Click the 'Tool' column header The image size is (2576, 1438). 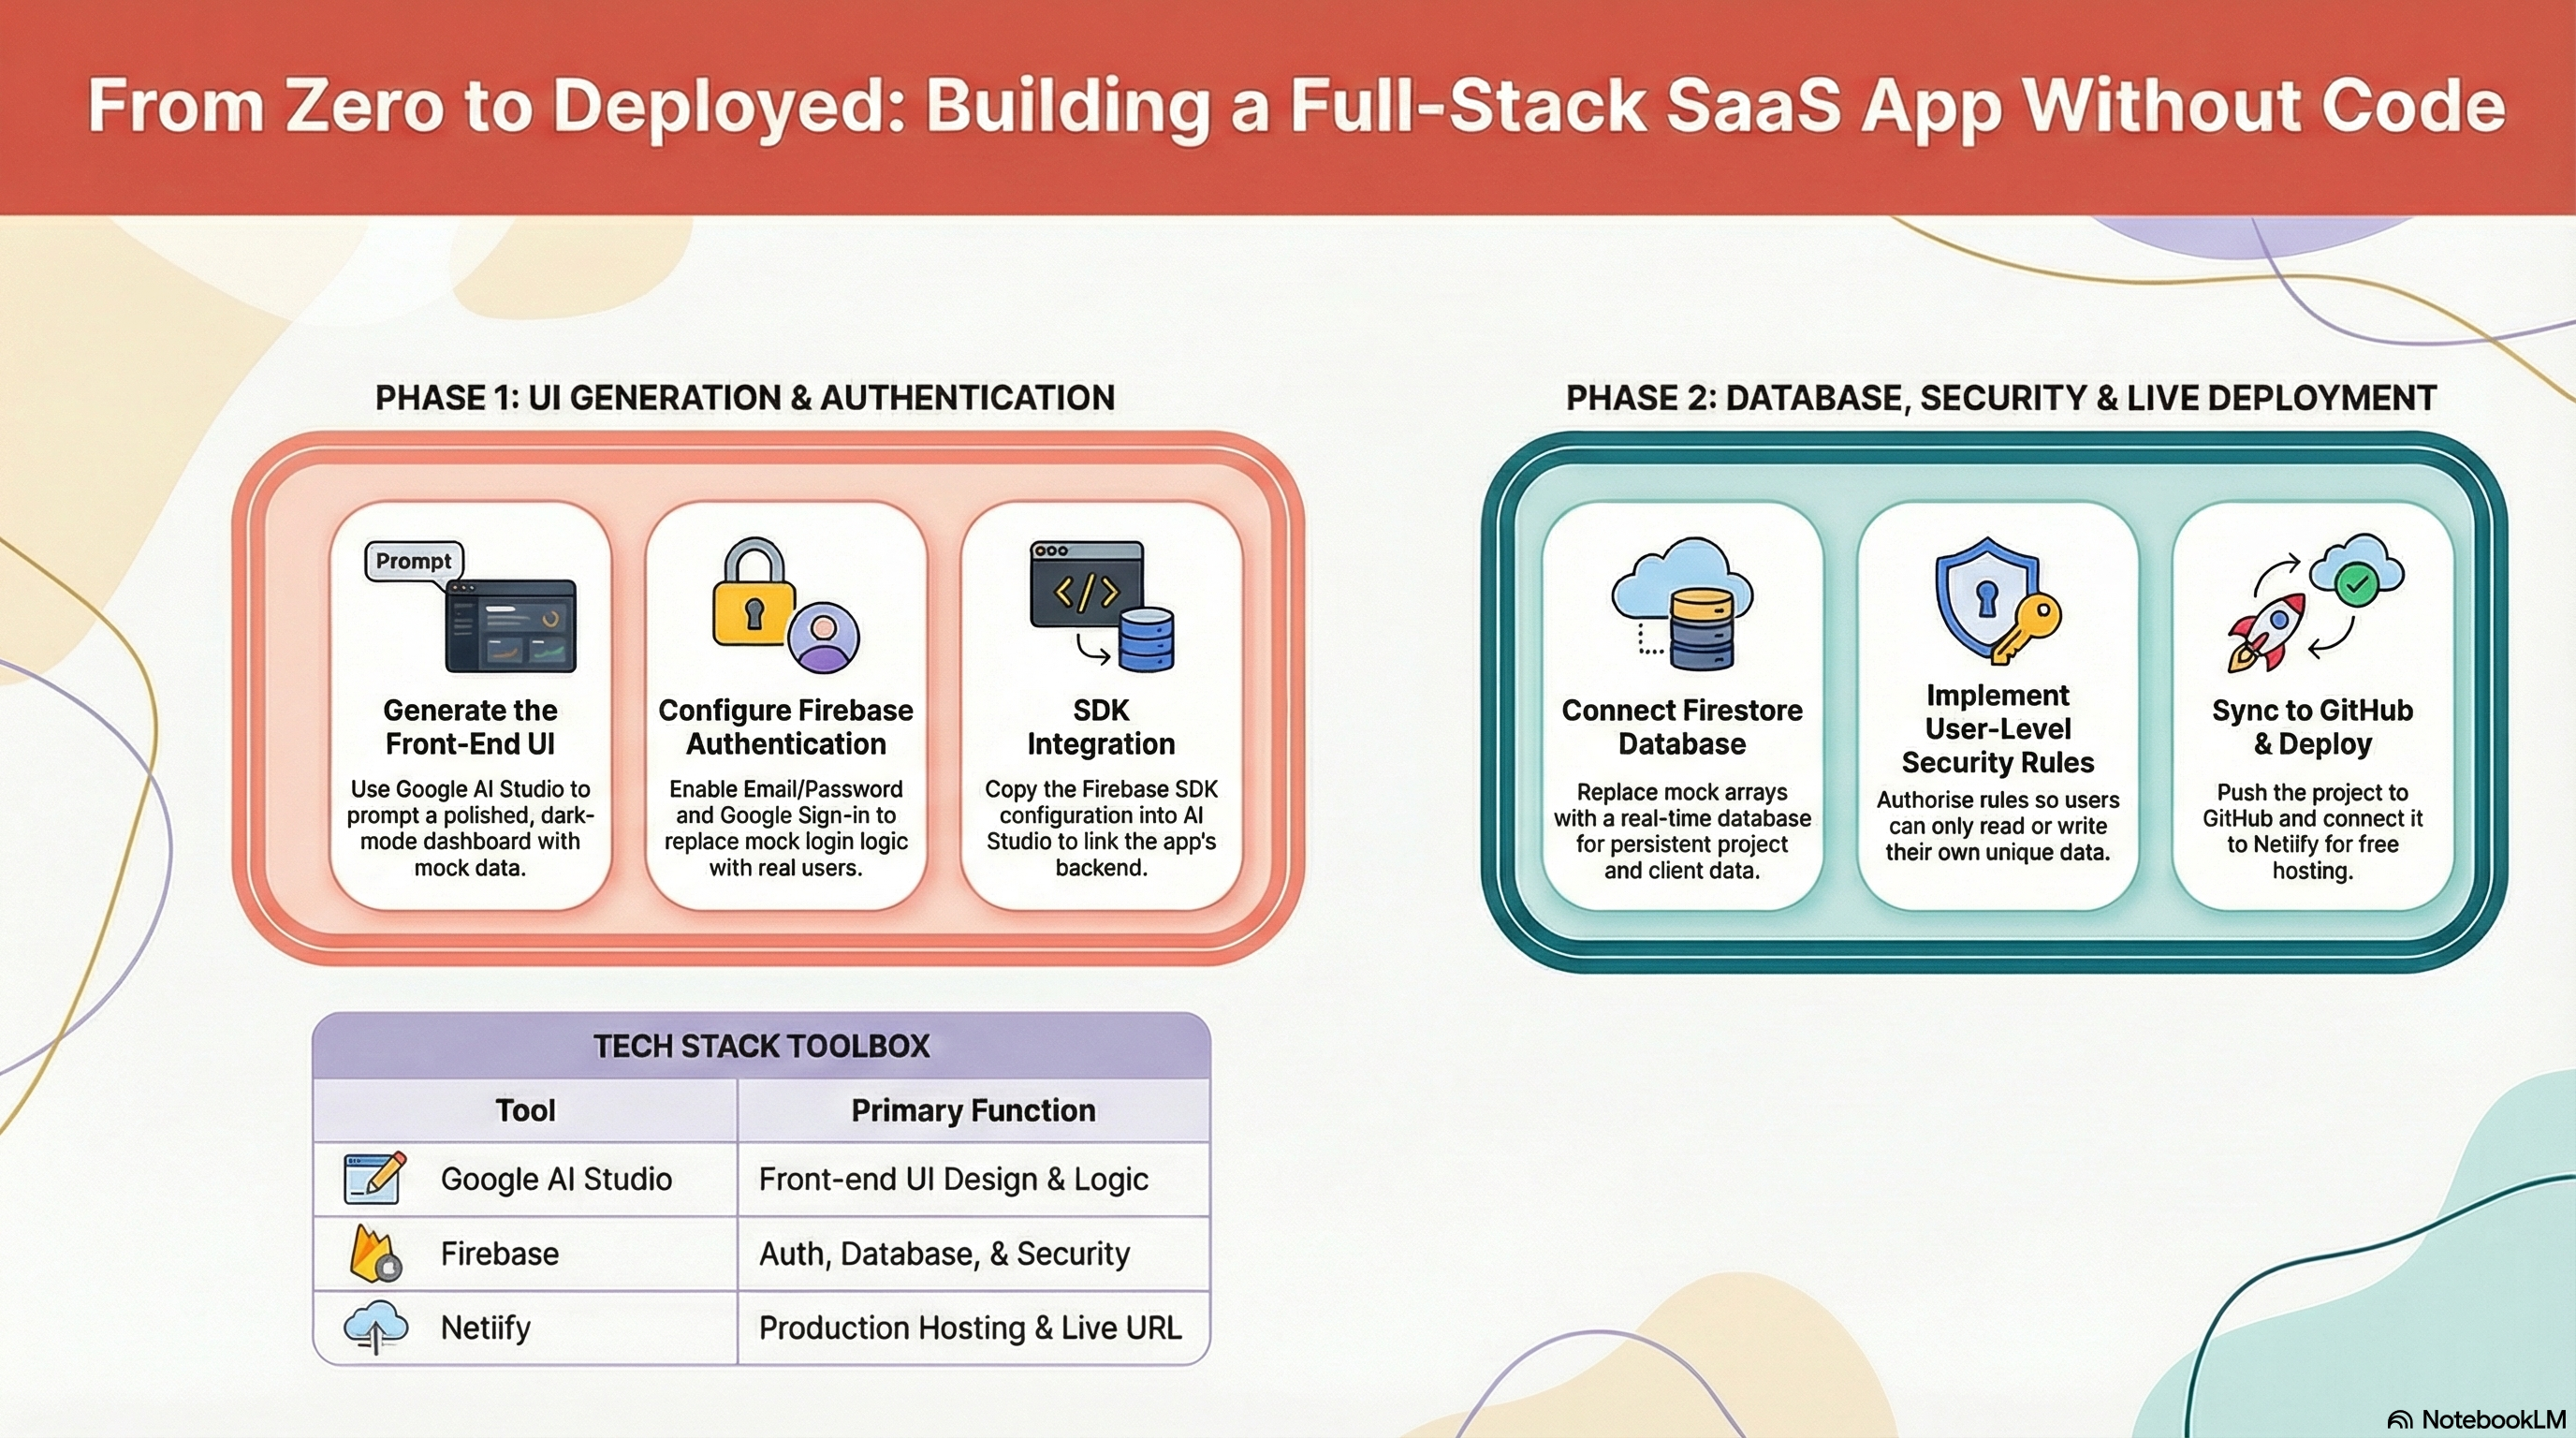[x=525, y=1110]
